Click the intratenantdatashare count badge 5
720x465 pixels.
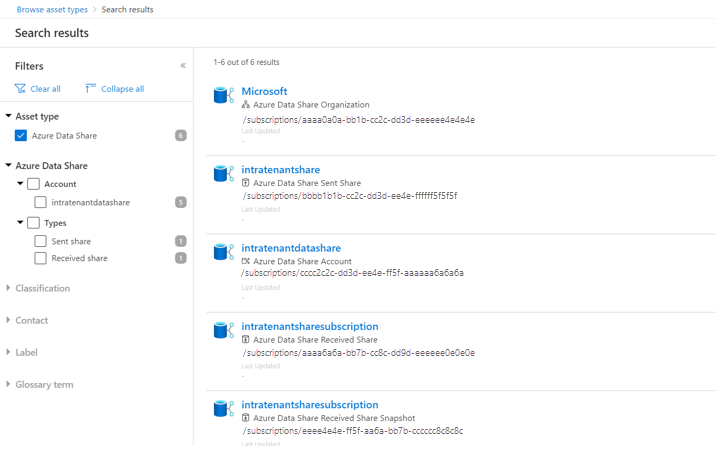point(181,202)
